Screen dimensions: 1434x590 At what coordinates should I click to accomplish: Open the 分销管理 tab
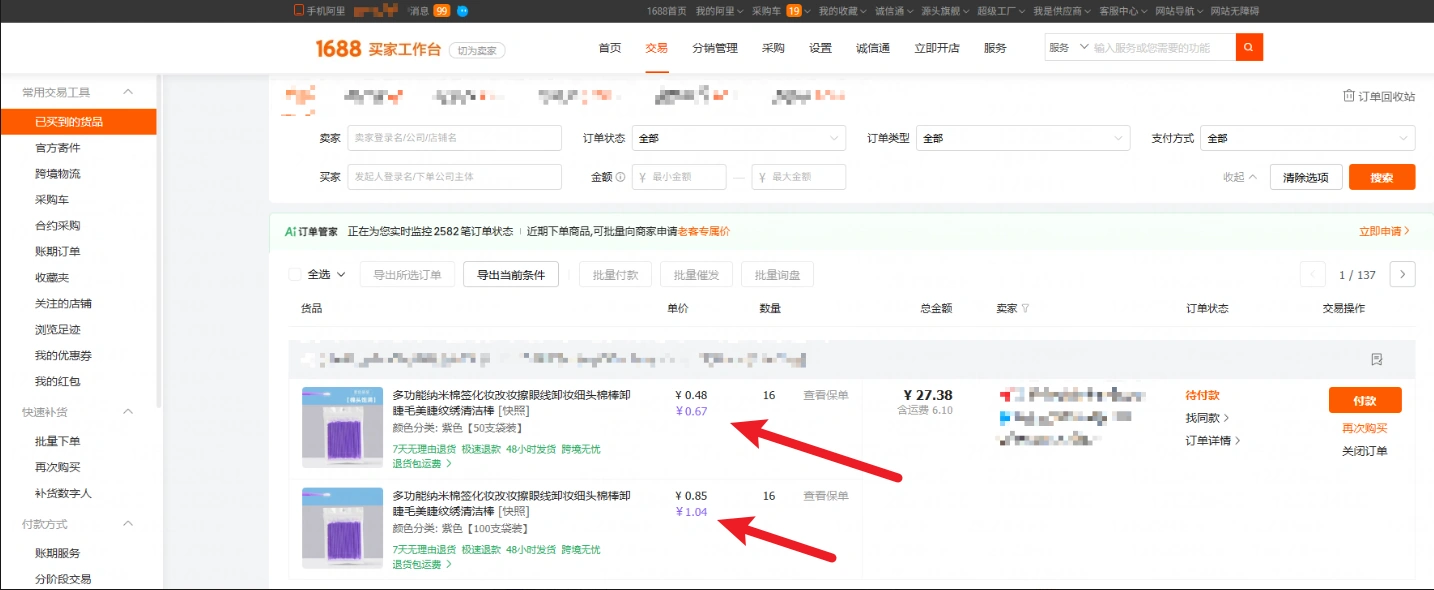coord(715,48)
